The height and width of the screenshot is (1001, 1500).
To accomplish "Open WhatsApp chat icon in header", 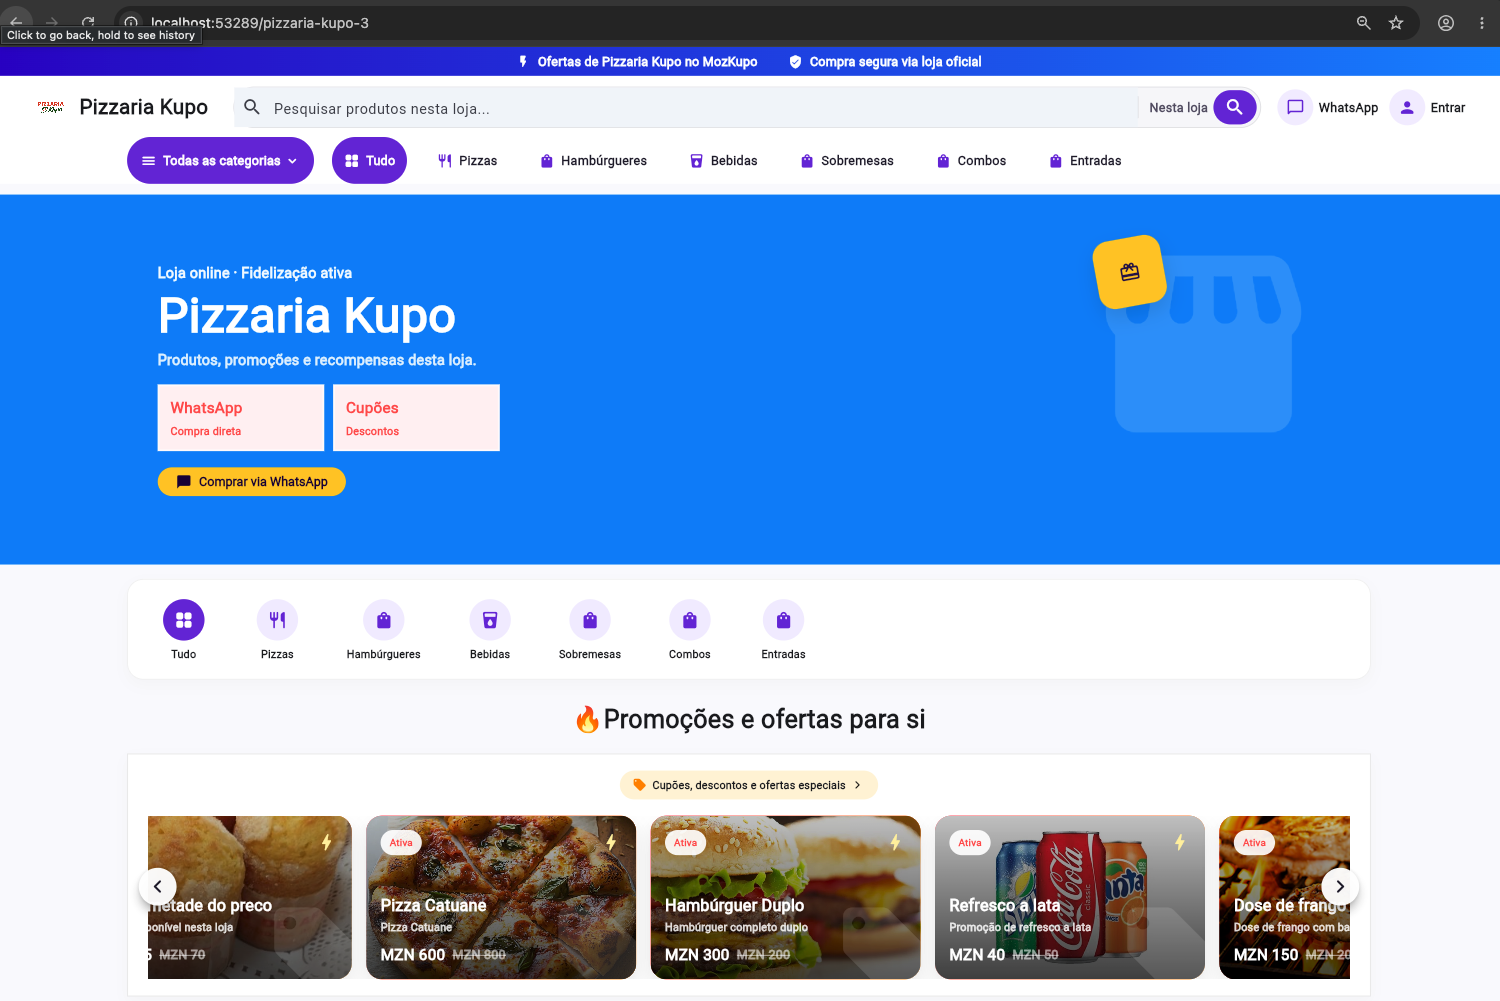I will point(1295,107).
